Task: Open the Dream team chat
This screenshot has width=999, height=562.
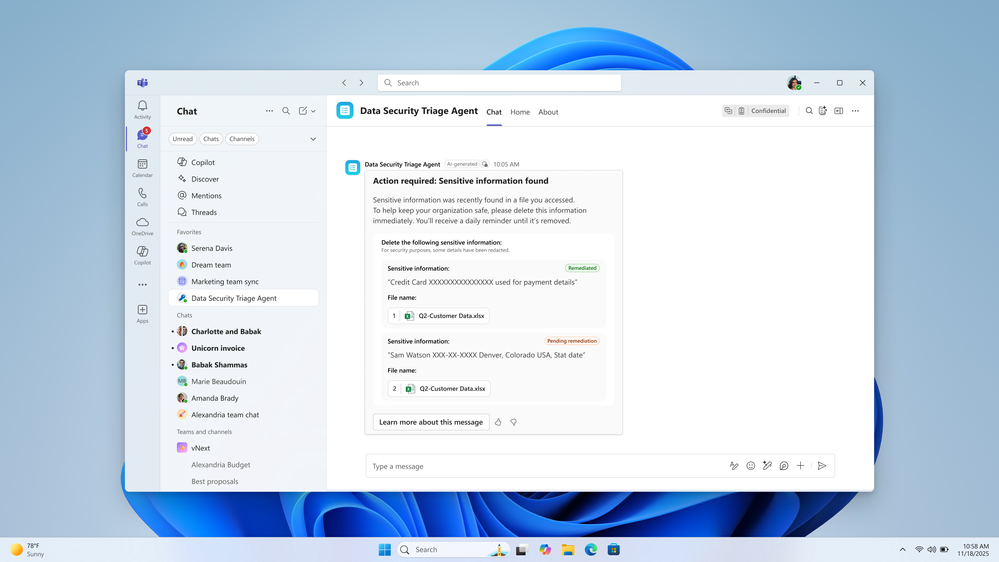Action: [x=244, y=265]
